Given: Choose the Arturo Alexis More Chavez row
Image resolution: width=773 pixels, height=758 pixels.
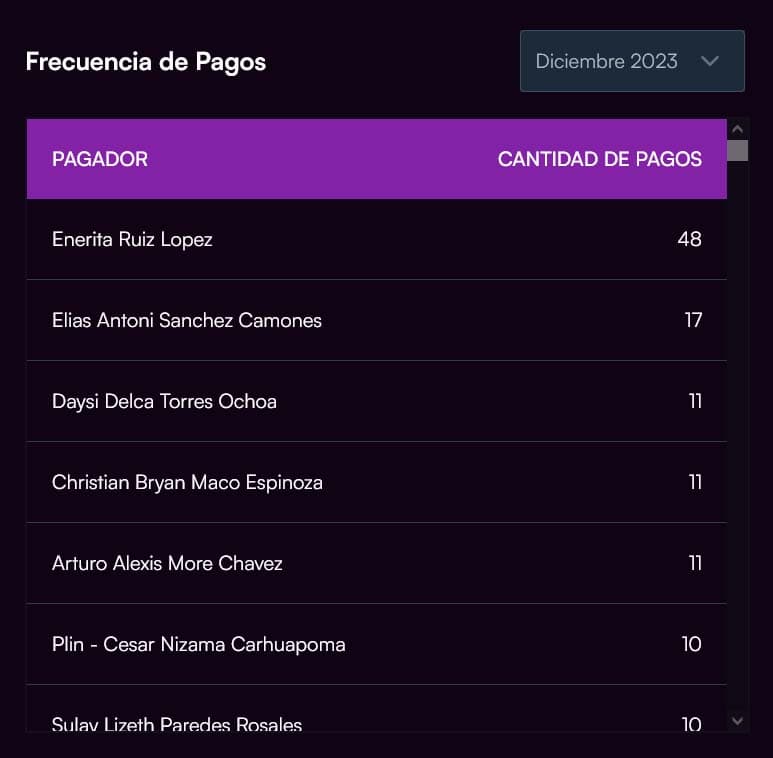Looking at the screenshot, I should (x=167, y=563).
